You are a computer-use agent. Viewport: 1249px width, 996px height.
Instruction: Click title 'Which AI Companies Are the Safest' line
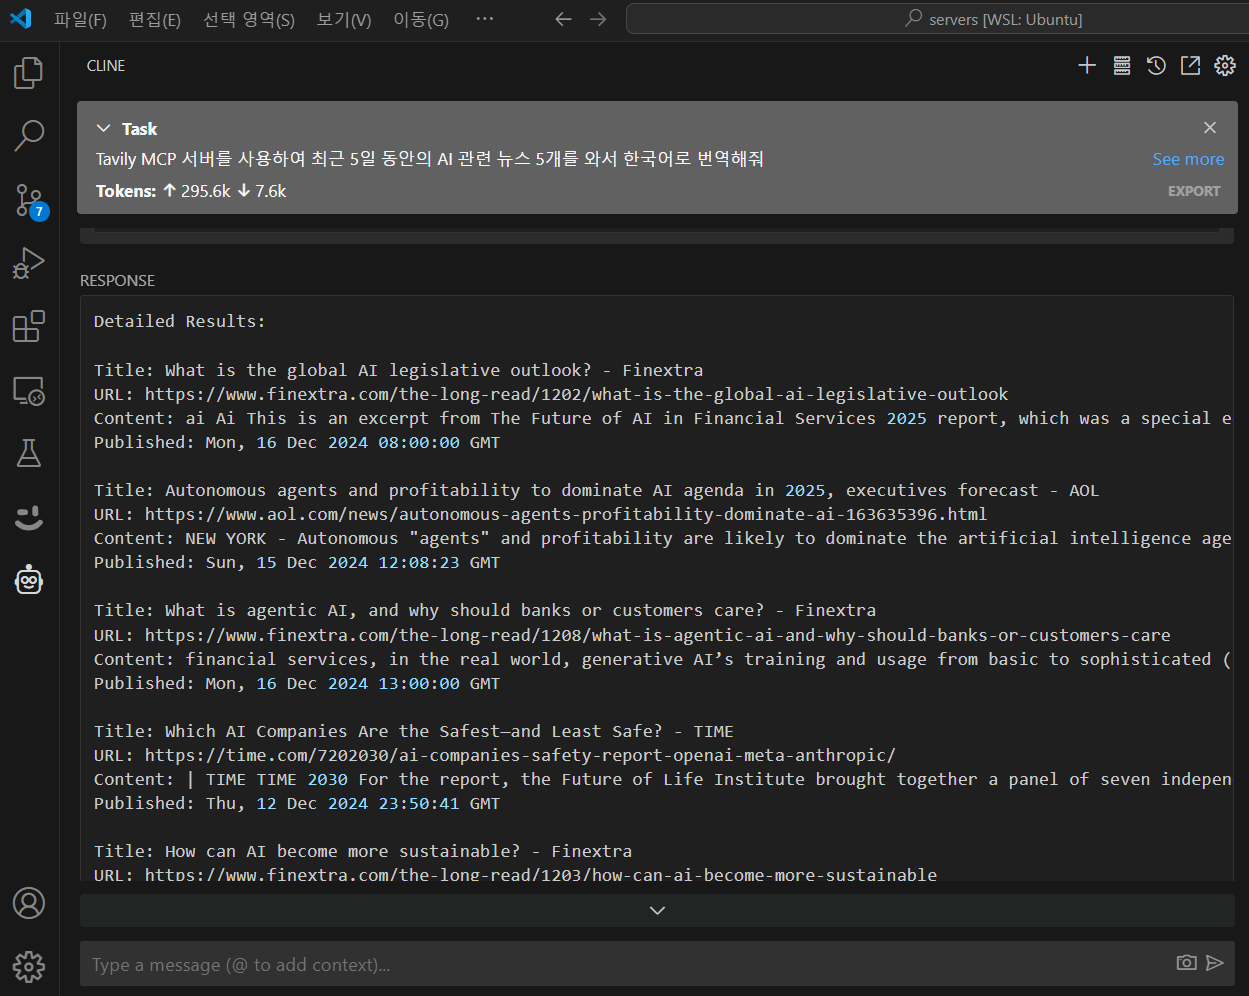click(414, 731)
